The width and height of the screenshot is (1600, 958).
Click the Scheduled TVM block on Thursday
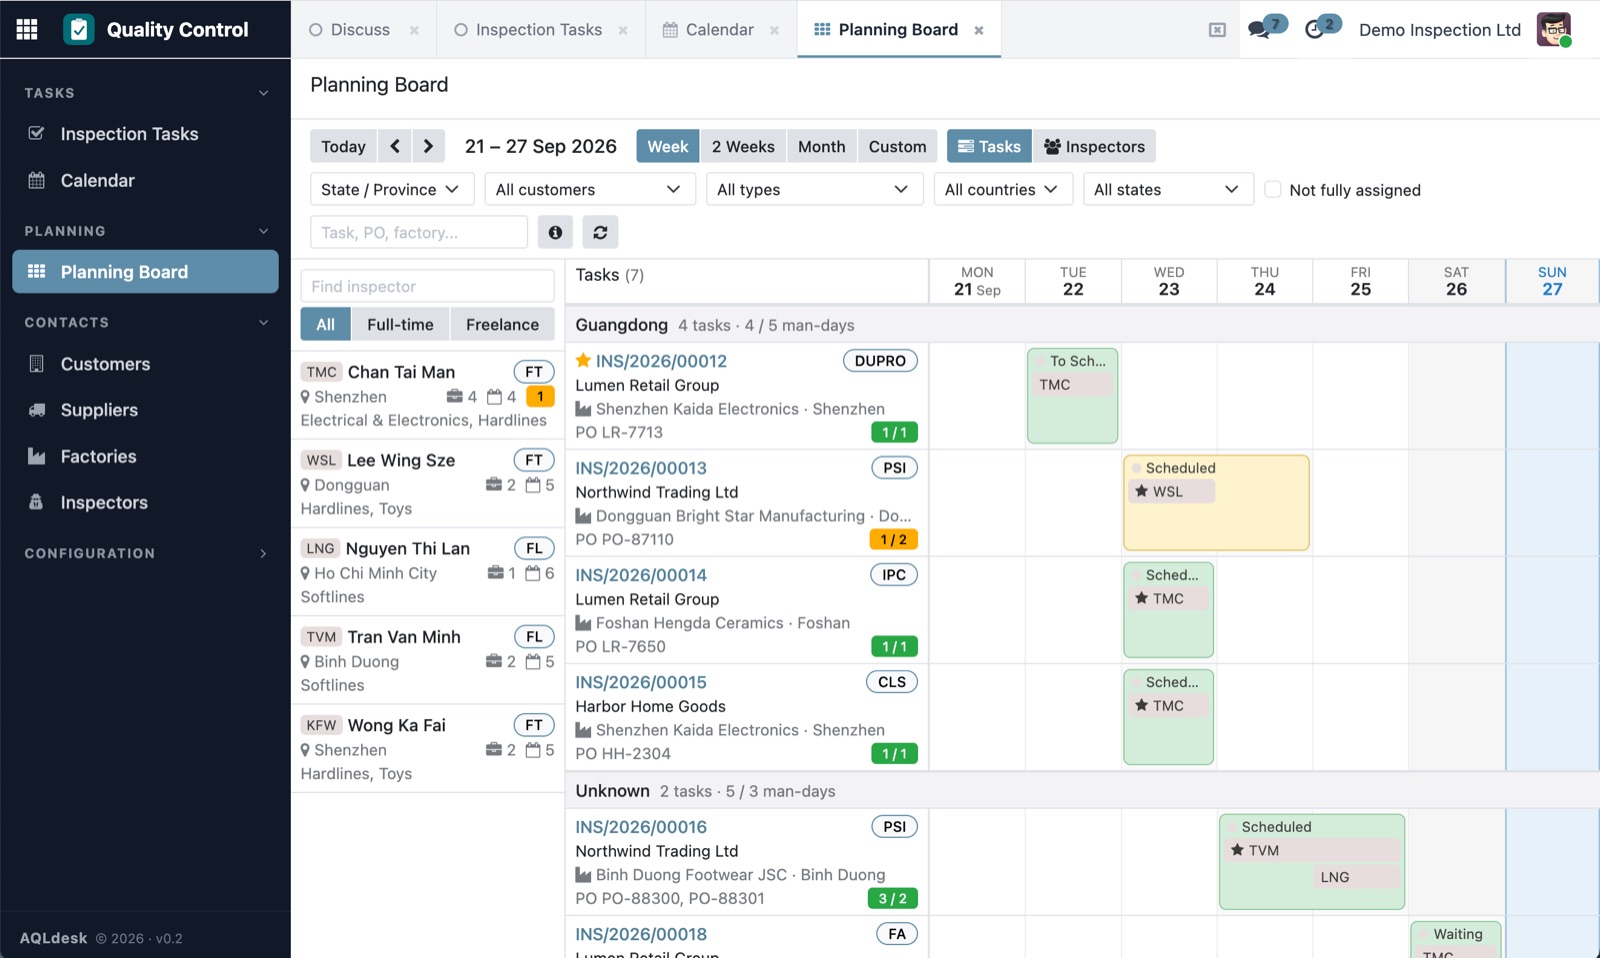pyautogui.click(x=1312, y=861)
